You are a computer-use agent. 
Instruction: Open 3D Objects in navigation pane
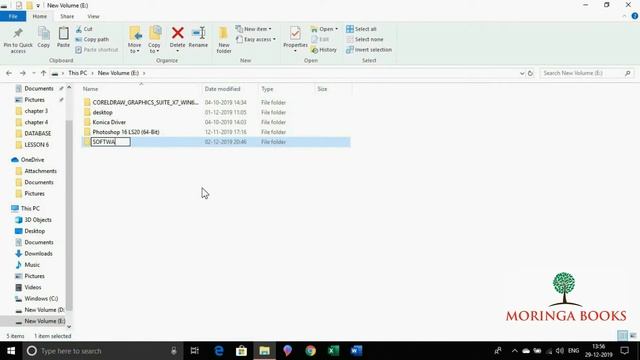(x=38, y=220)
